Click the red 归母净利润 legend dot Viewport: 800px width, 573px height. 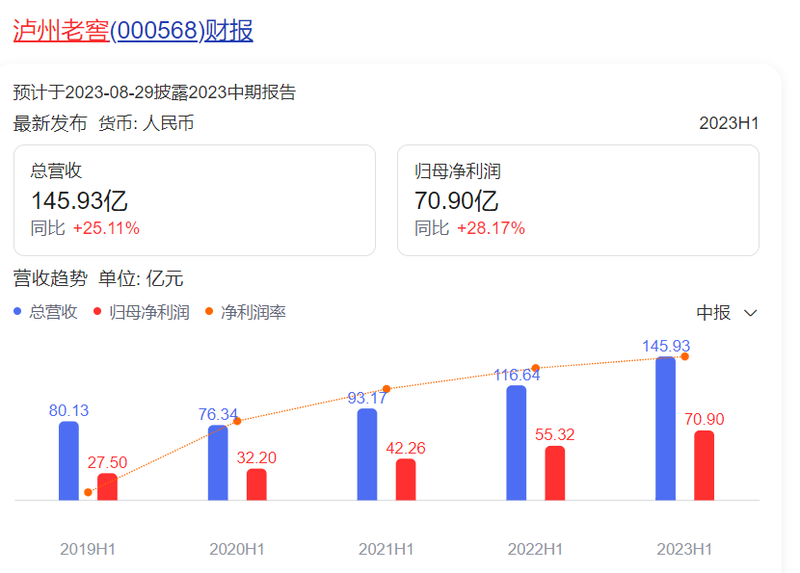pos(97,311)
